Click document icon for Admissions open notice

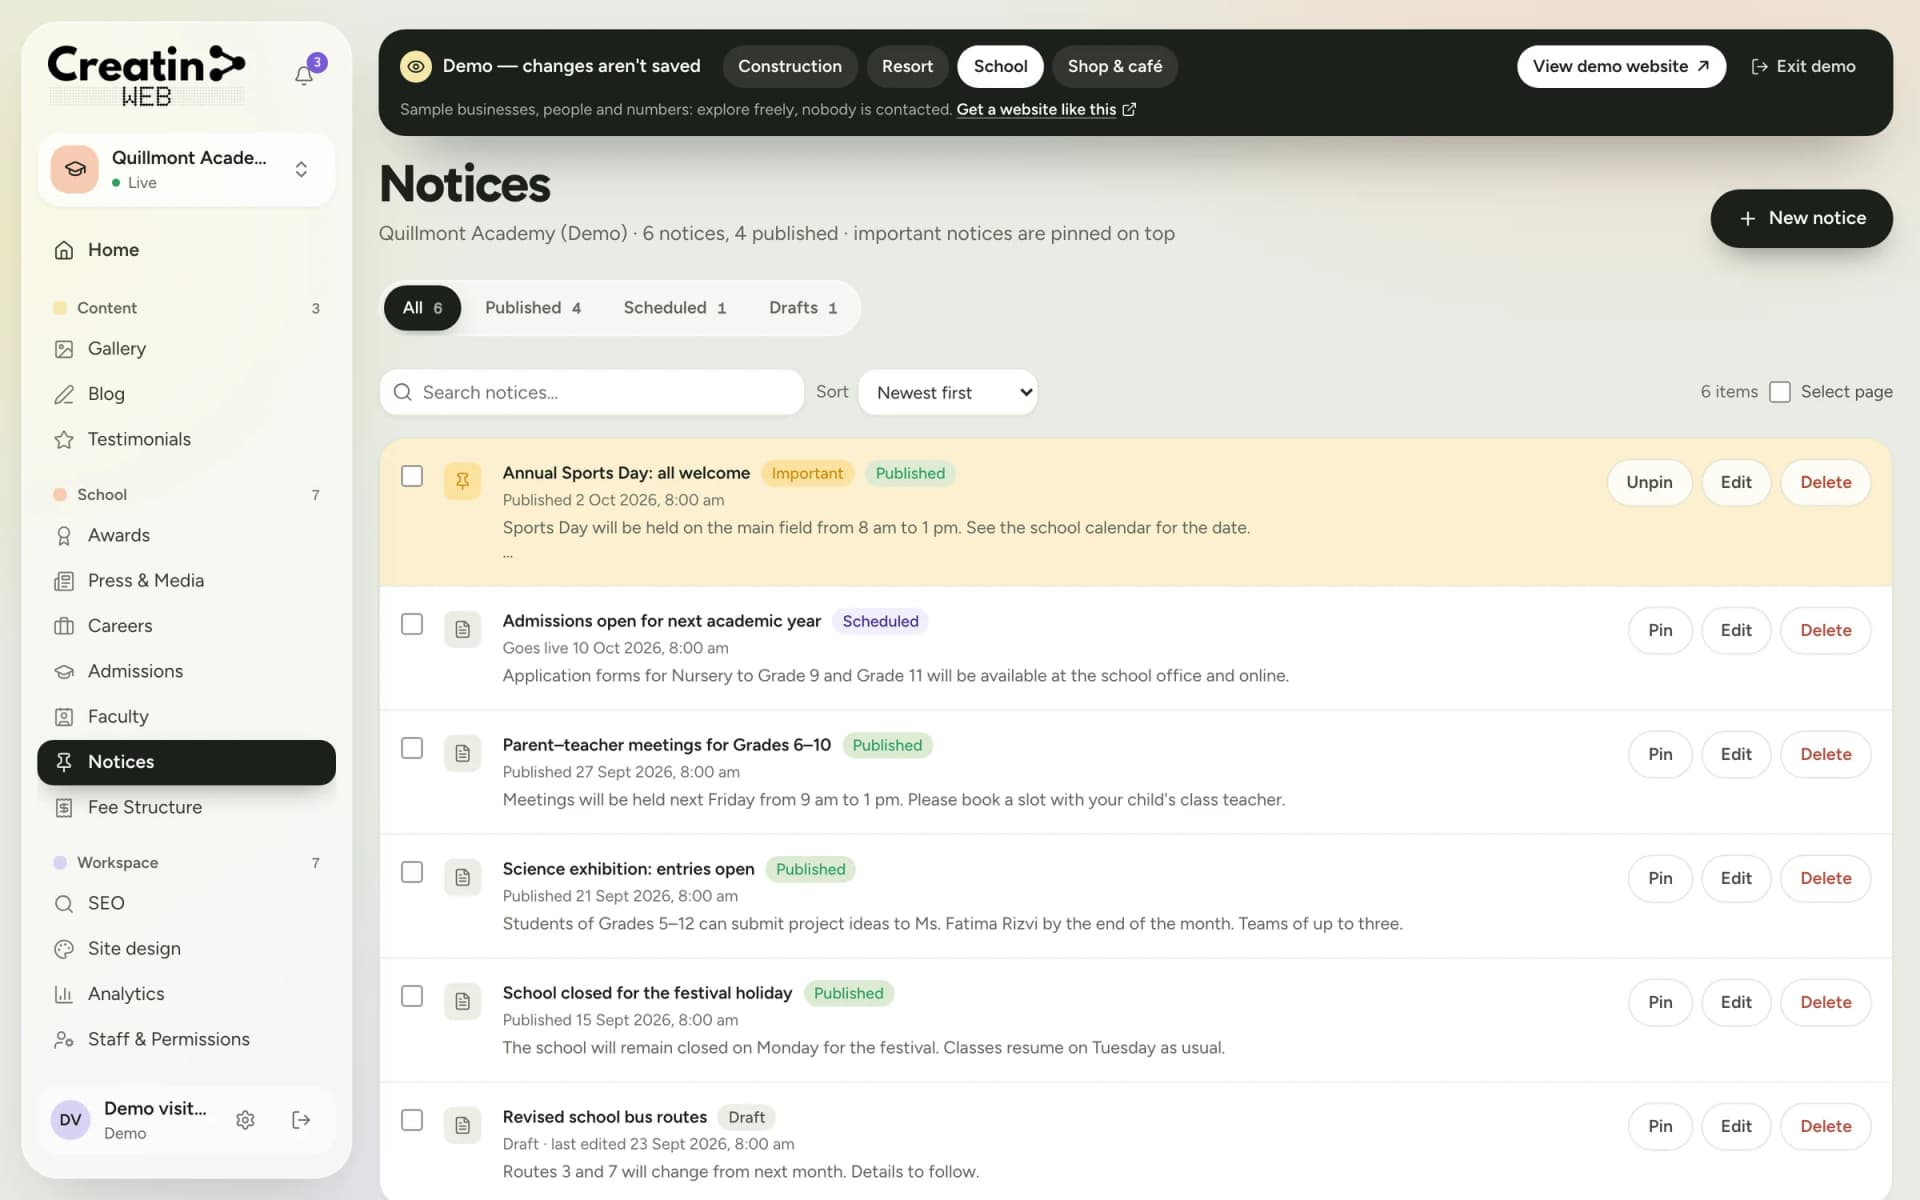coord(463,629)
